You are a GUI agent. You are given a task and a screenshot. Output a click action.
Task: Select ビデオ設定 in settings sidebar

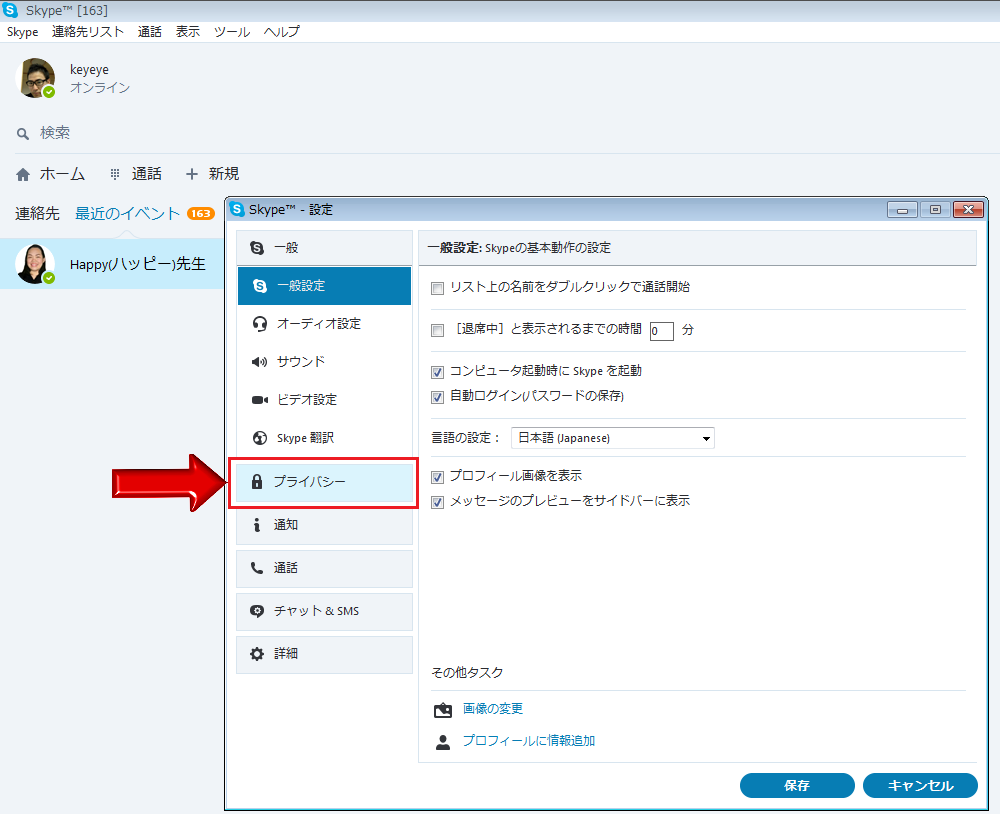coord(325,400)
